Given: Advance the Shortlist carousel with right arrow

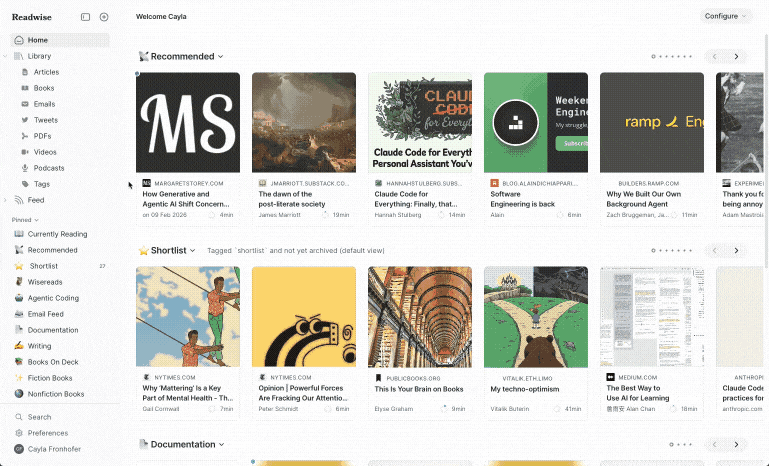Looking at the screenshot, I should (x=736, y=250).
